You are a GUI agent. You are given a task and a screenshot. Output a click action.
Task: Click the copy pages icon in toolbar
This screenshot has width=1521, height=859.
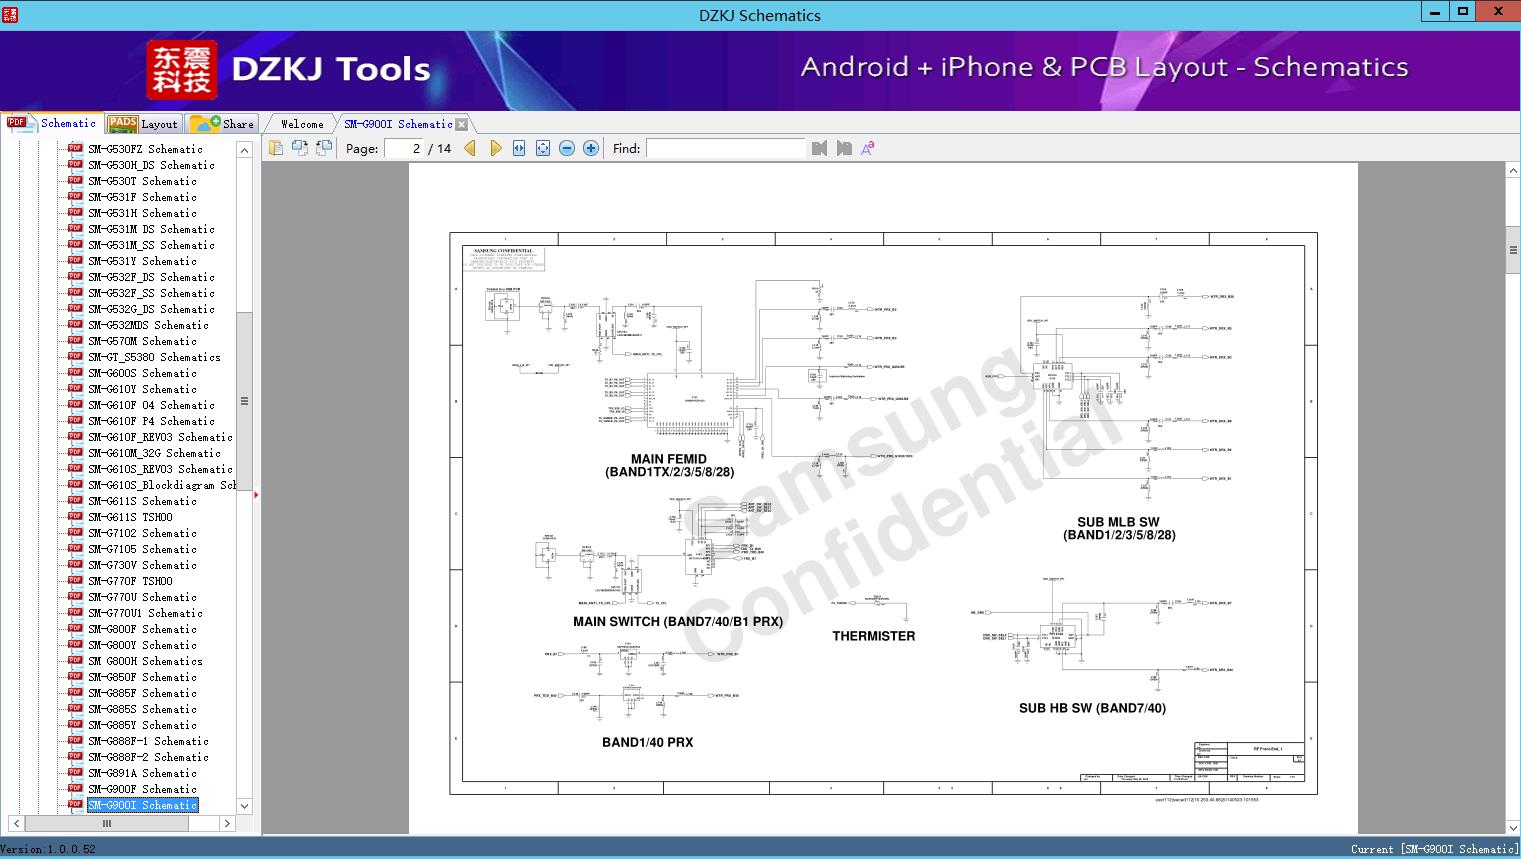click(x=276, y=148)
